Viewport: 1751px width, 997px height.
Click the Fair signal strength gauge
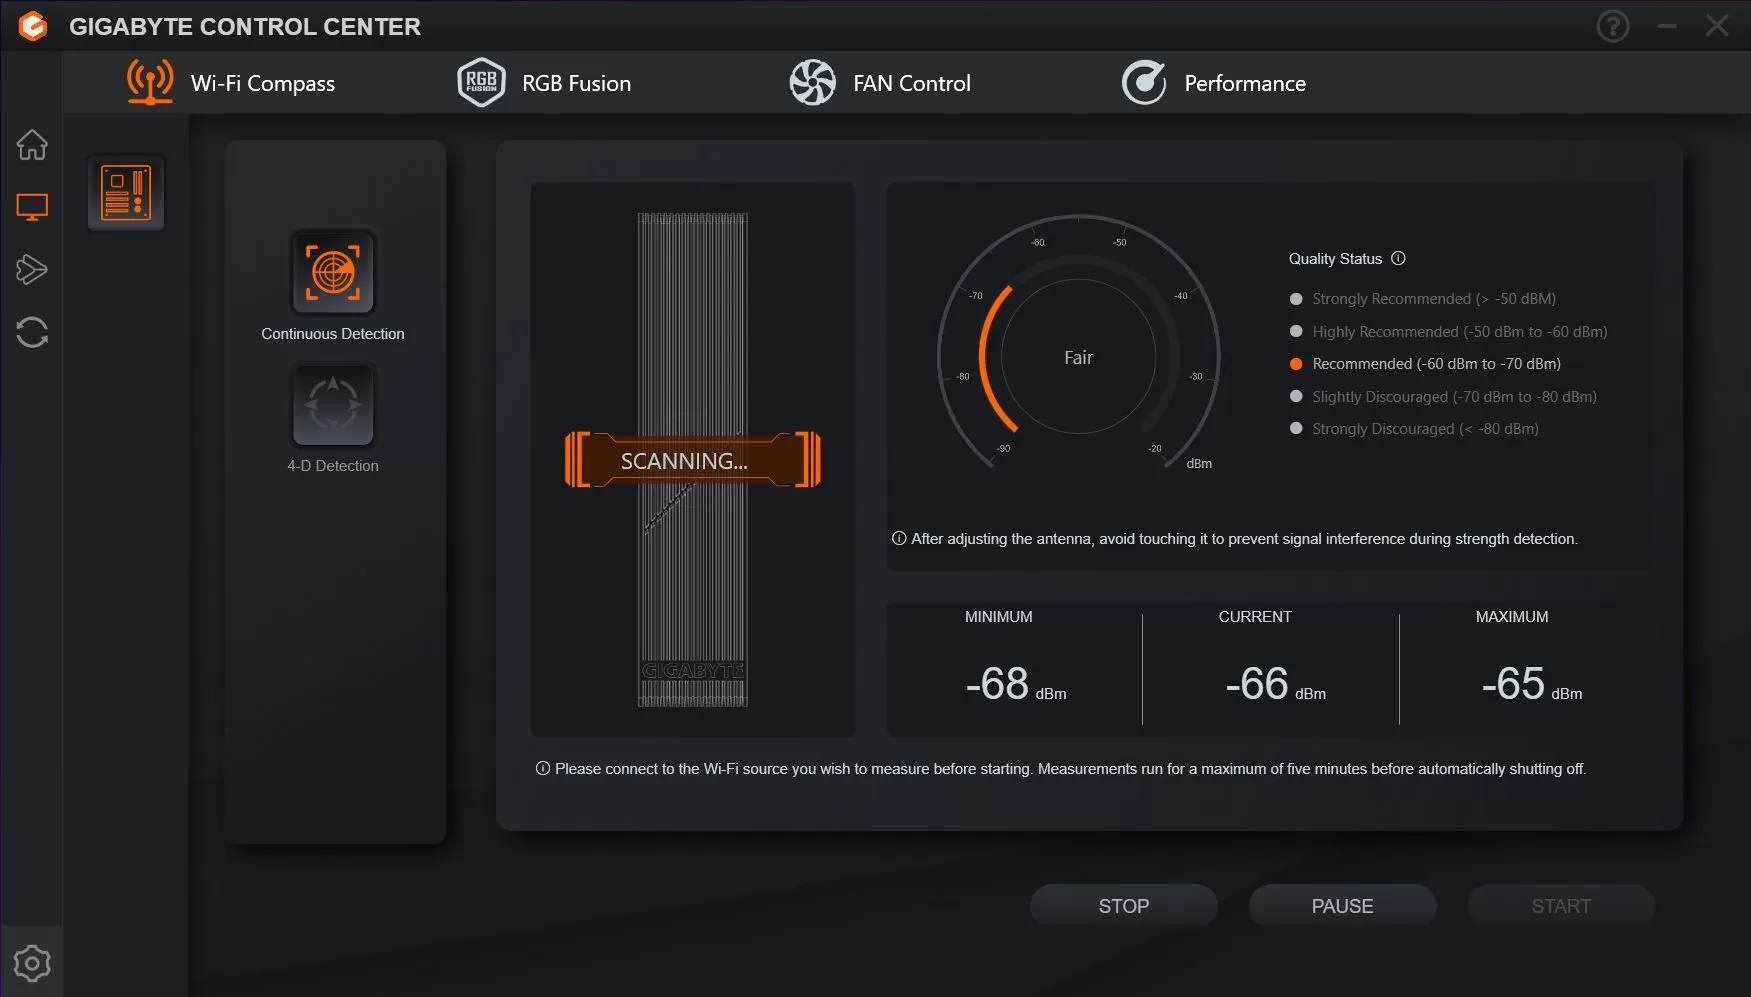tap(1078, 357)
